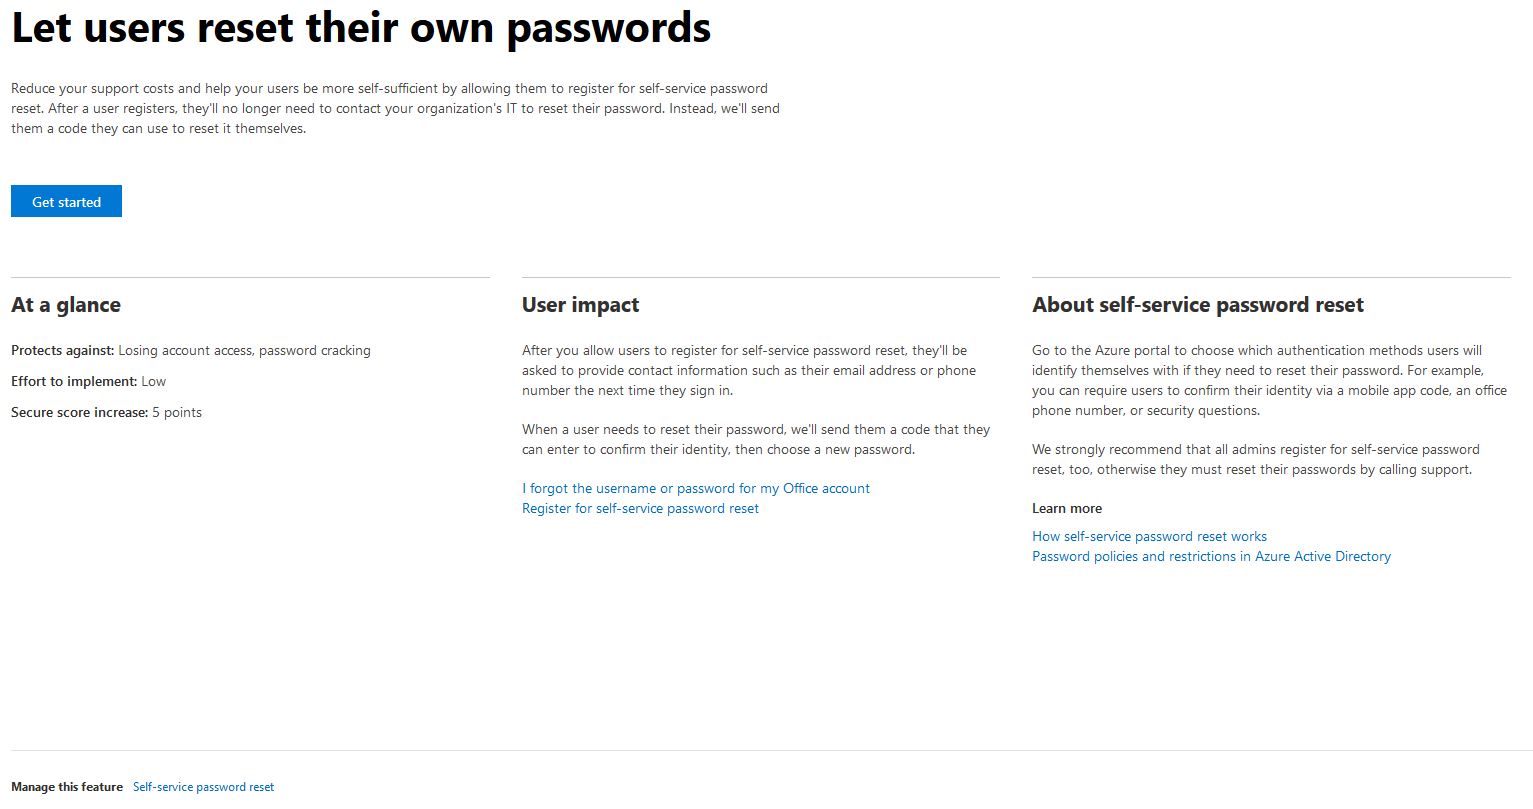The width and height of the screenshot is (1533, 809).
Task: Click the 'Let users reset their own passwords' title
Action: (361, 28)
